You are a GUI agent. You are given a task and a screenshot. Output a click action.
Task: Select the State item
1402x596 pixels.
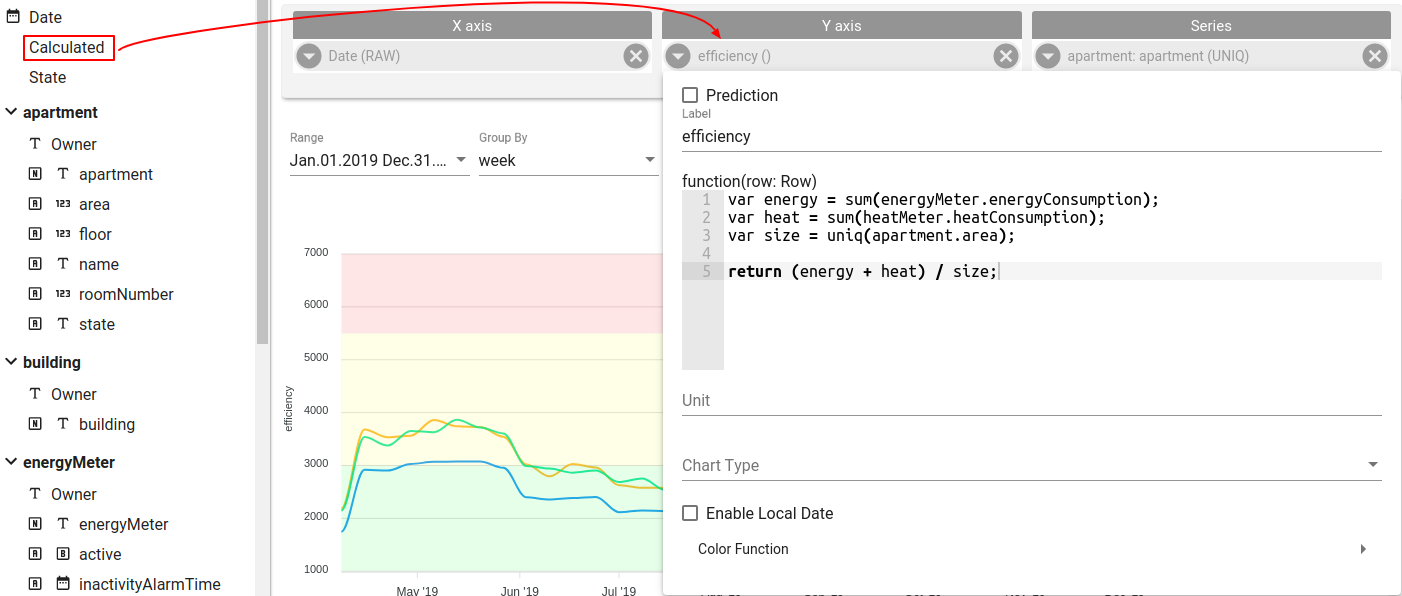point(48,77)
